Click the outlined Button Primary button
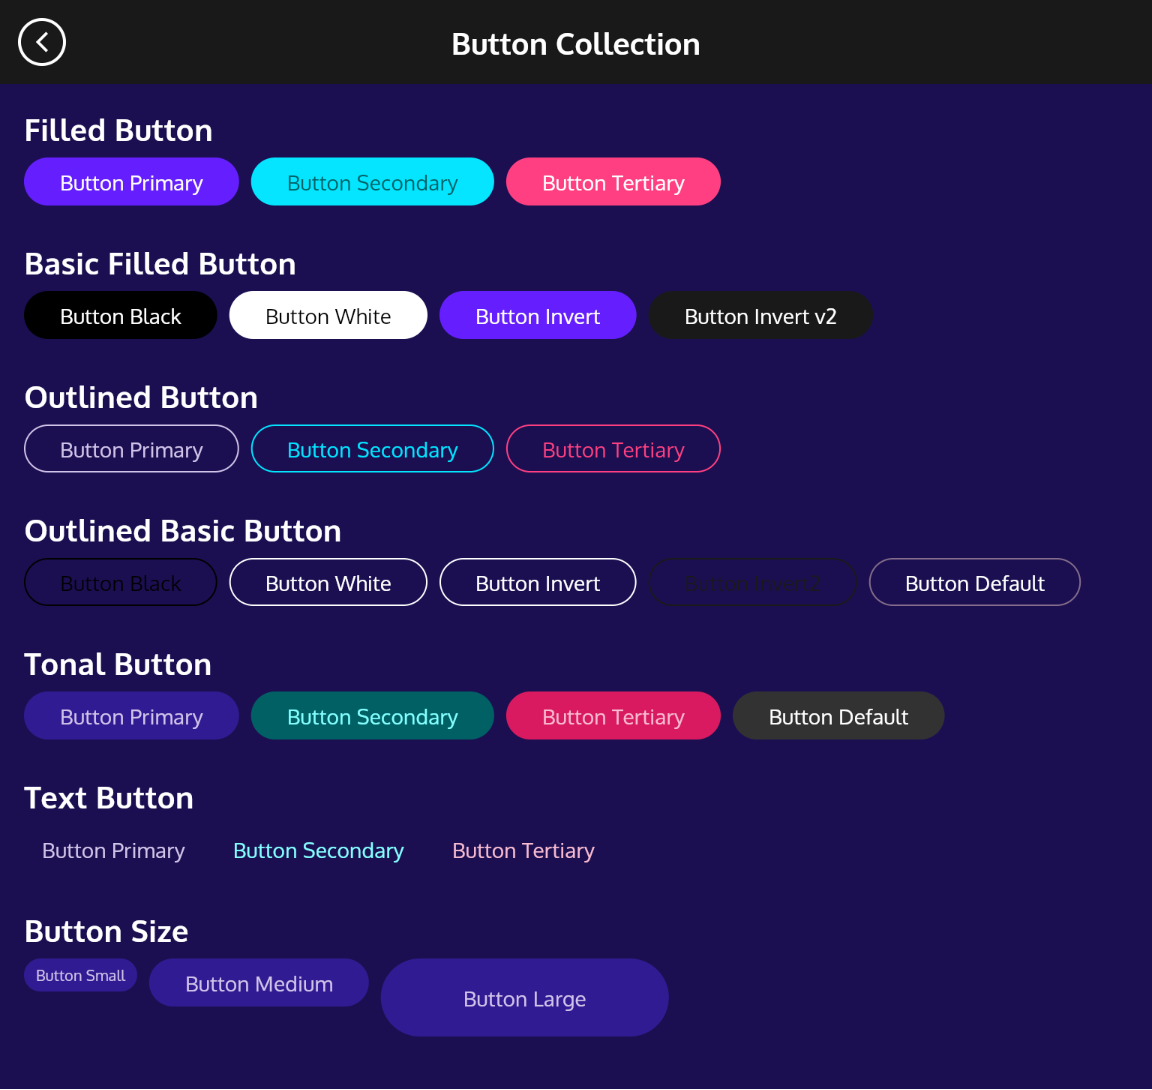The width and height of the screenshot is (1152, 1090). (131, 449)
